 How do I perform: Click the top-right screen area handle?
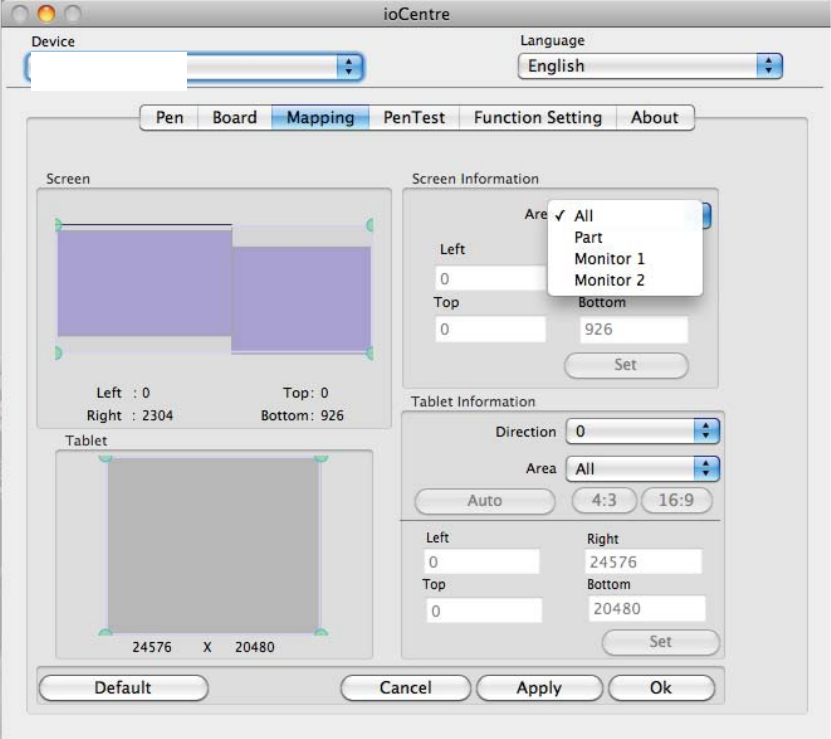[x=370, y=225]
